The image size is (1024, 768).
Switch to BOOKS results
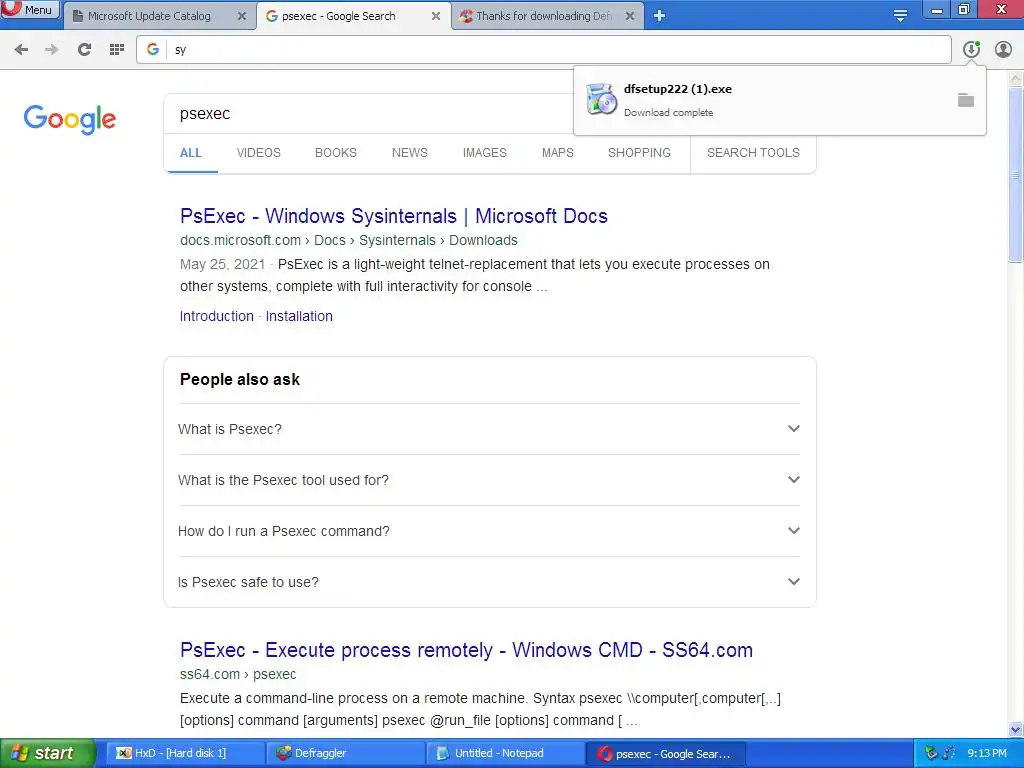click(336, 153)
